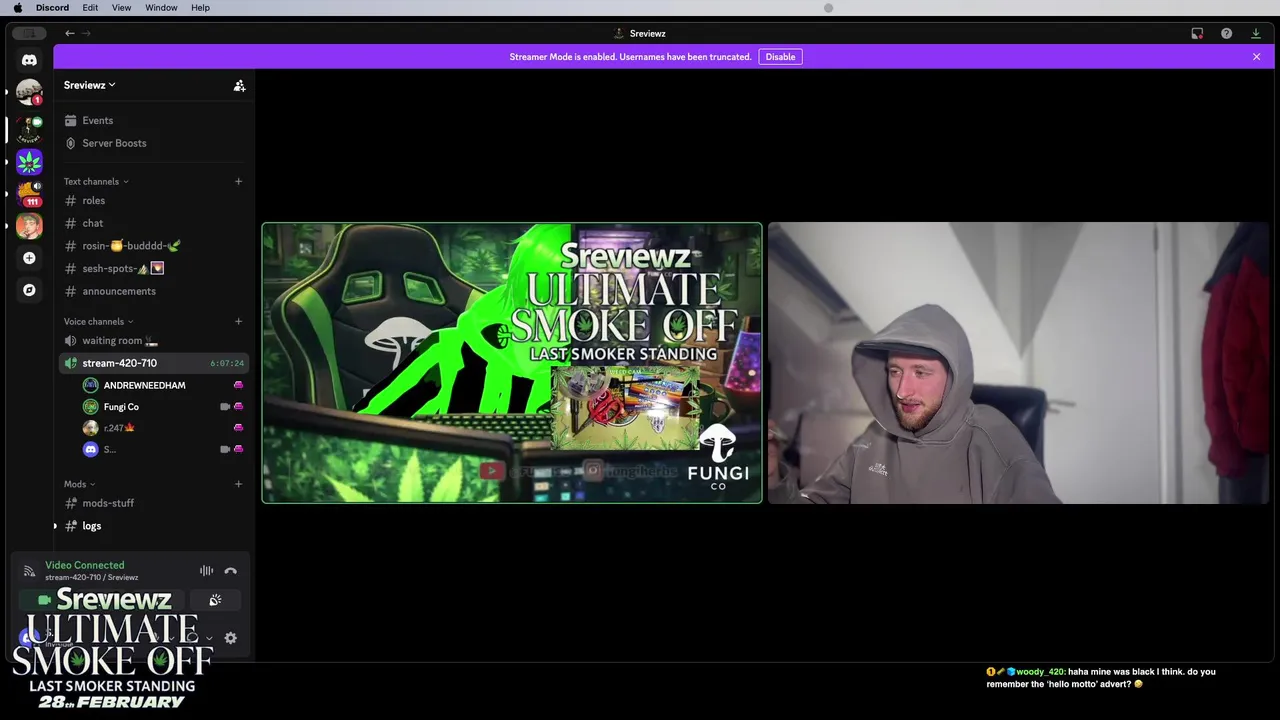
Task: Open noise suppression waveform icon
Action: pyautogui.click(x=206, y=571)
